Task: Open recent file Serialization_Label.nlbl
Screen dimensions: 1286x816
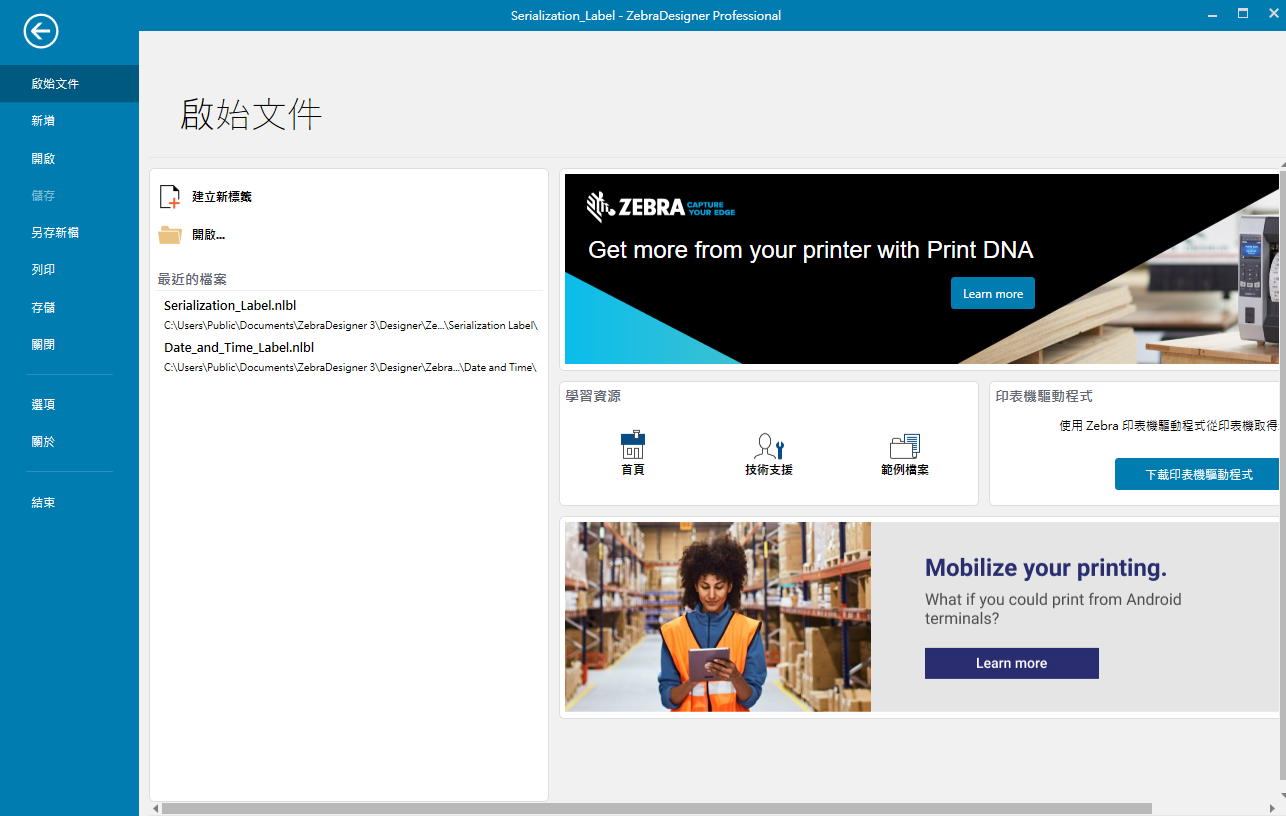Action: pyautogui.click(x=230, y=306)
